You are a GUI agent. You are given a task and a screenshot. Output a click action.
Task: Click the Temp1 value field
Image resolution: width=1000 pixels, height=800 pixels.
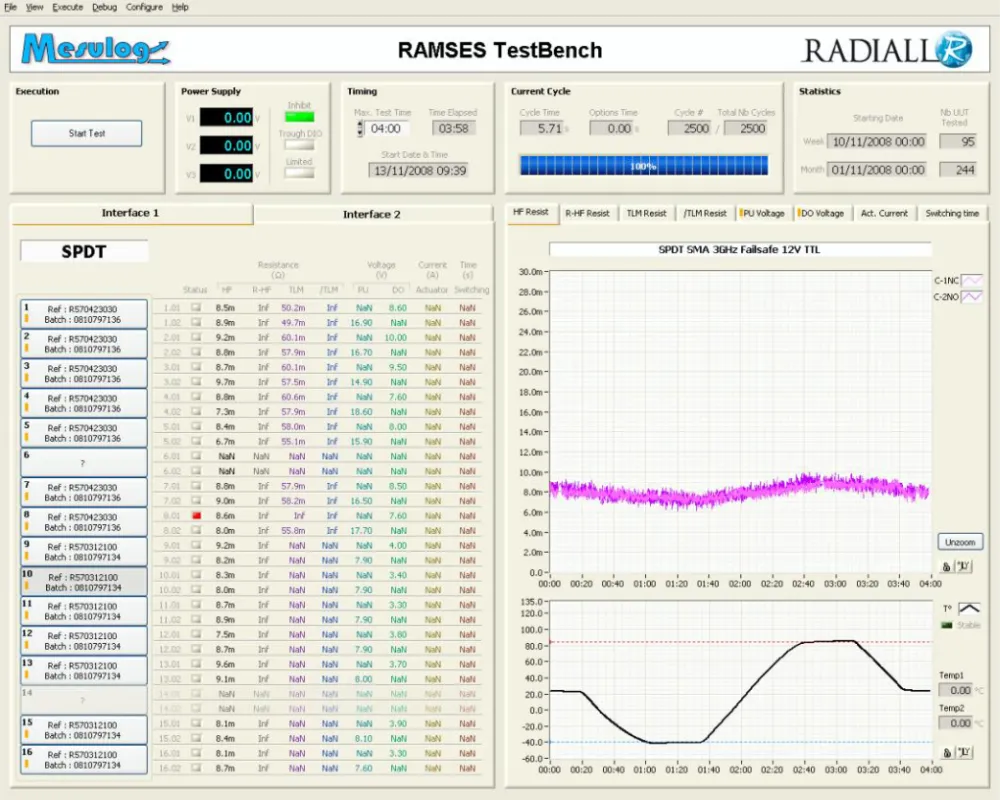[956, 690]
